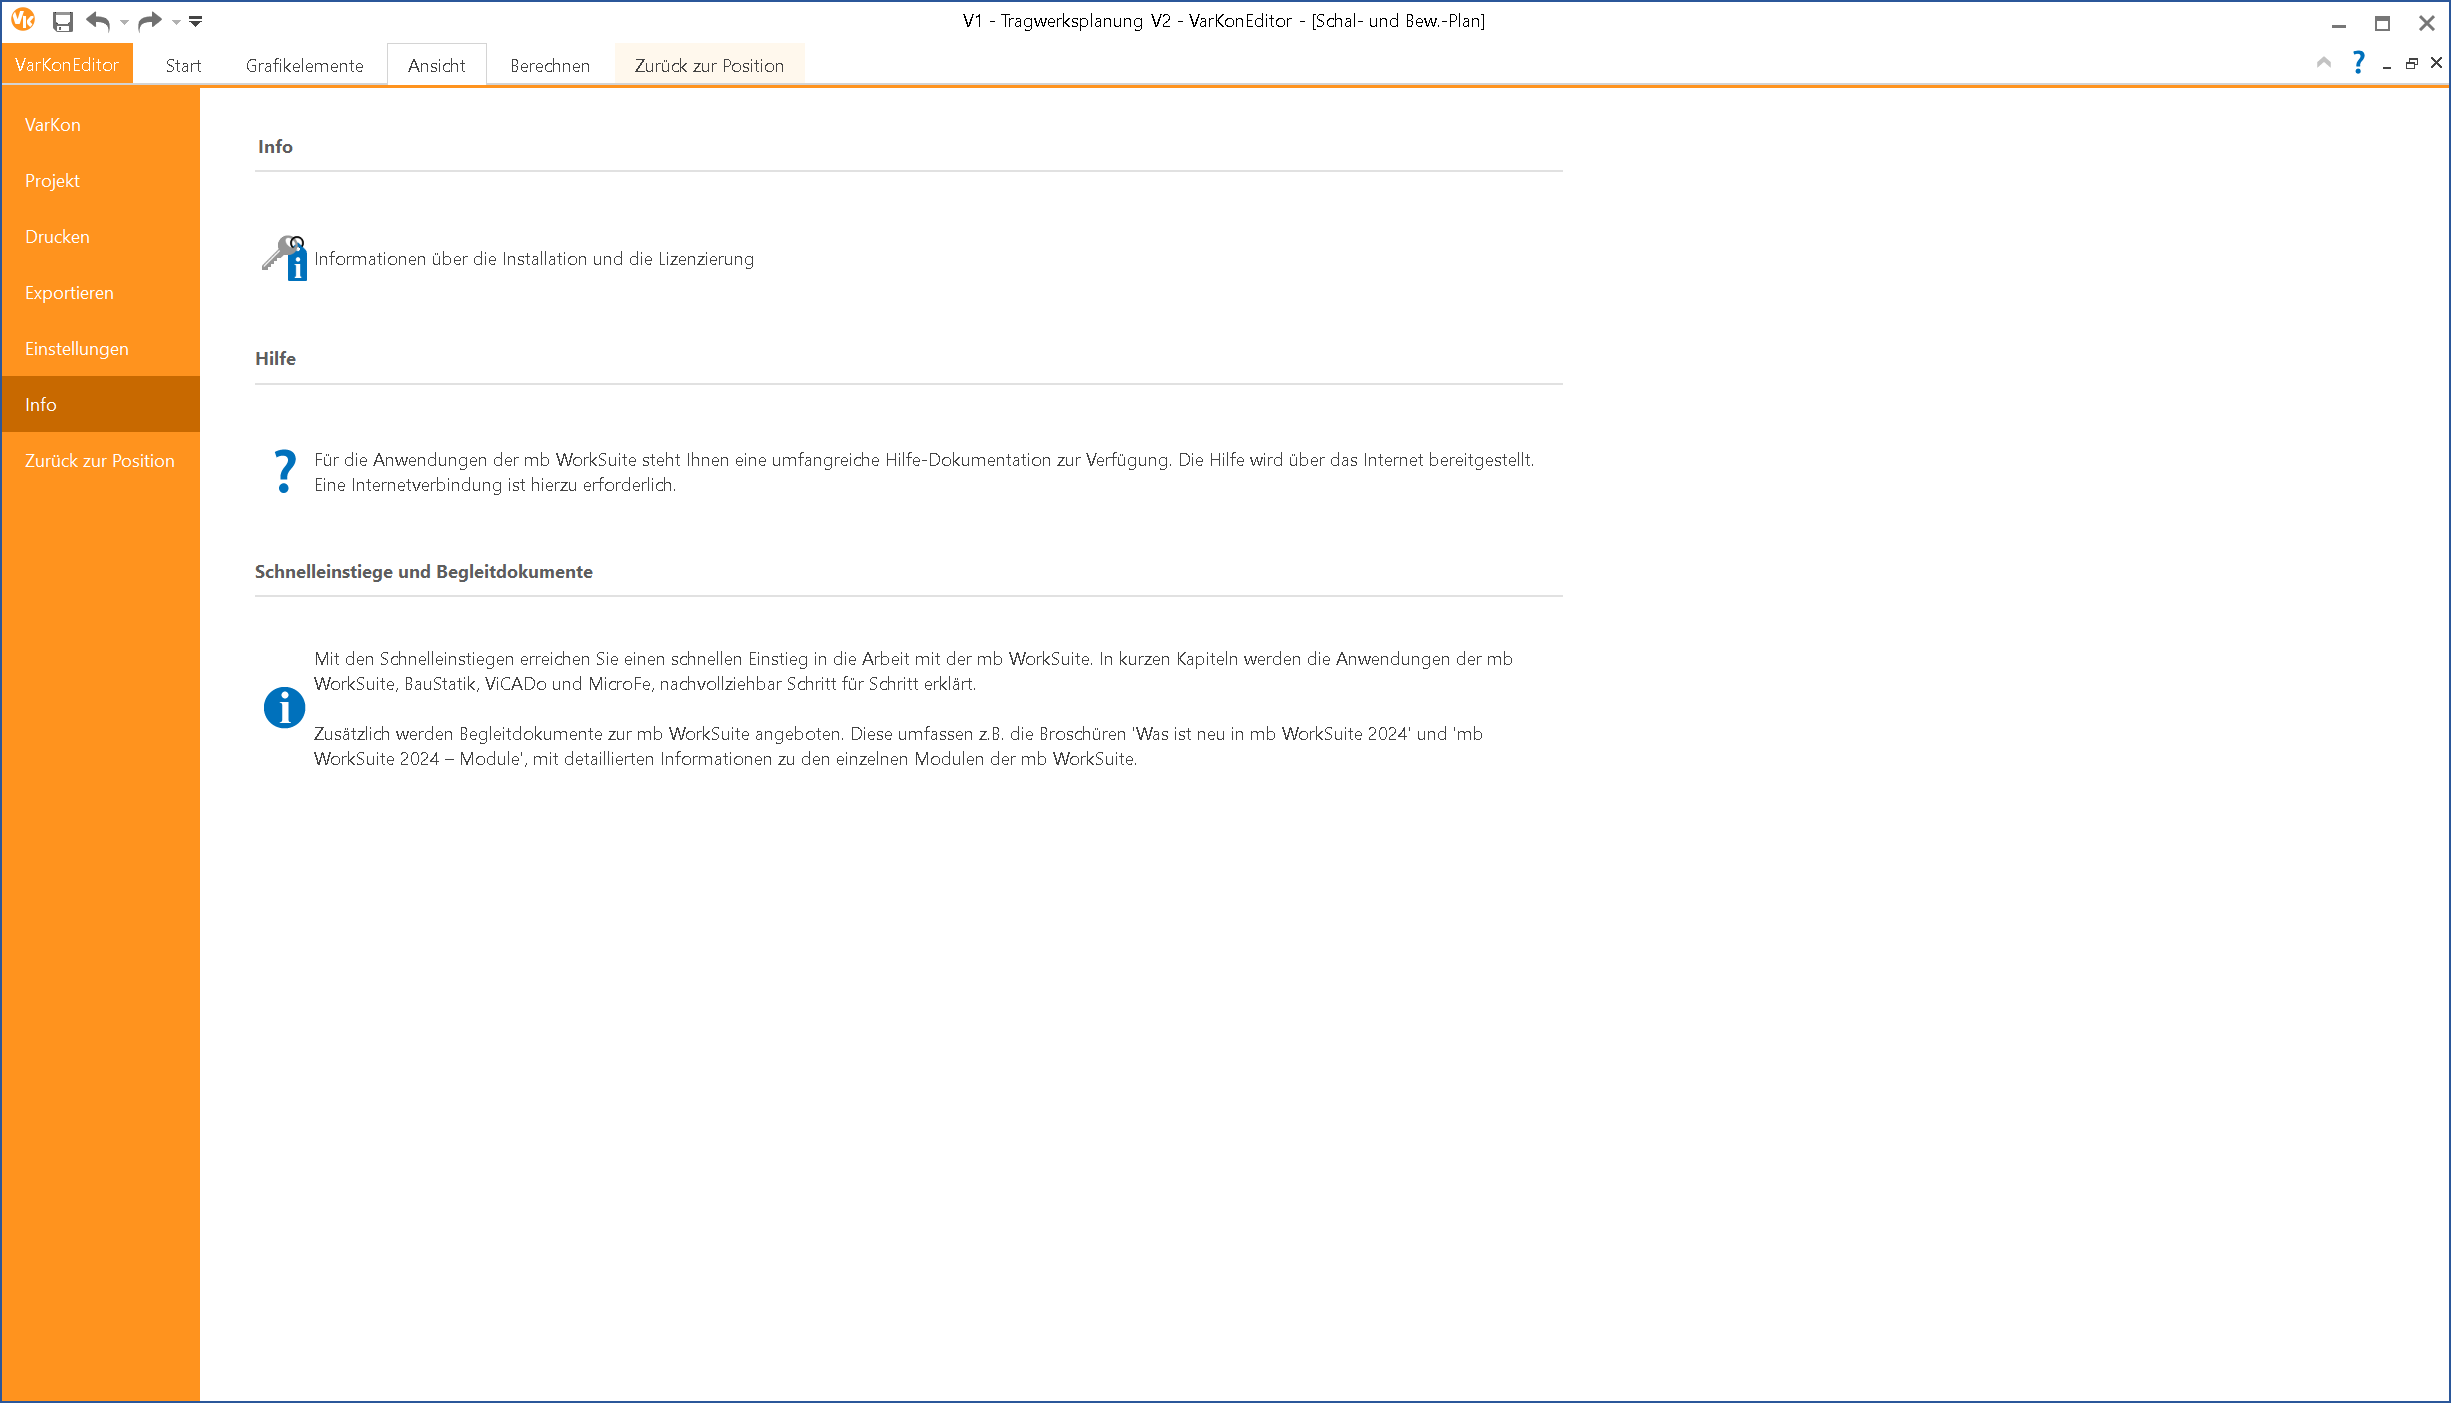Click the Save icon in quick access toolbar
This screenshot has width=2451, height=1403.
(63, 21)
